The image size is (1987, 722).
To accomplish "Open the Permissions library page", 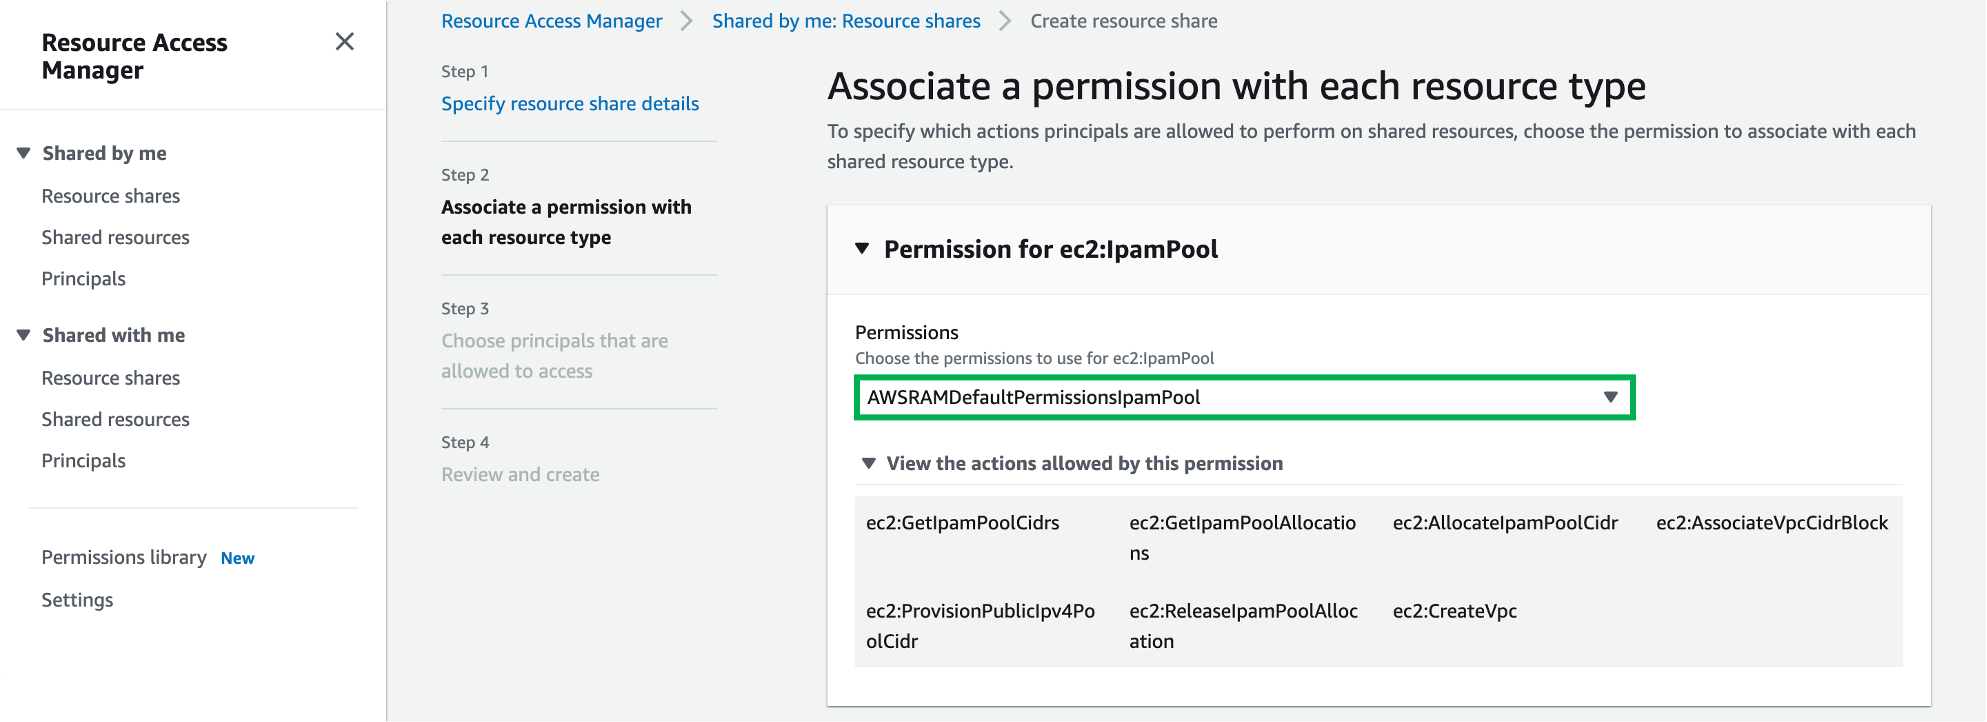I will [124, 557].
